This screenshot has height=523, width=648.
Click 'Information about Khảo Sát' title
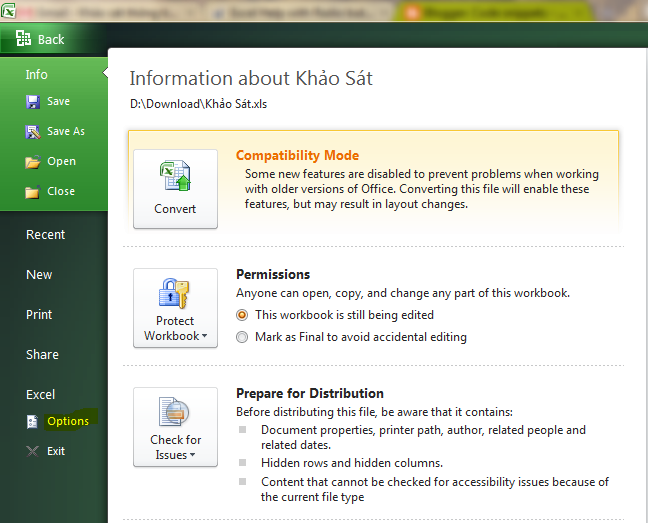(251, 78)
